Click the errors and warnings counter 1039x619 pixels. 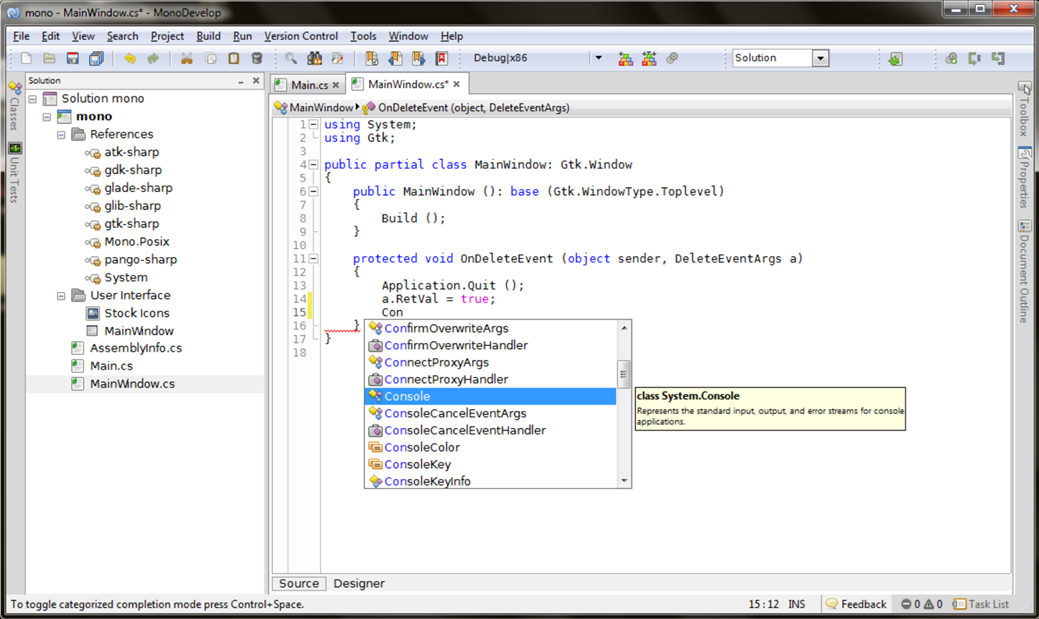[922, 604]
